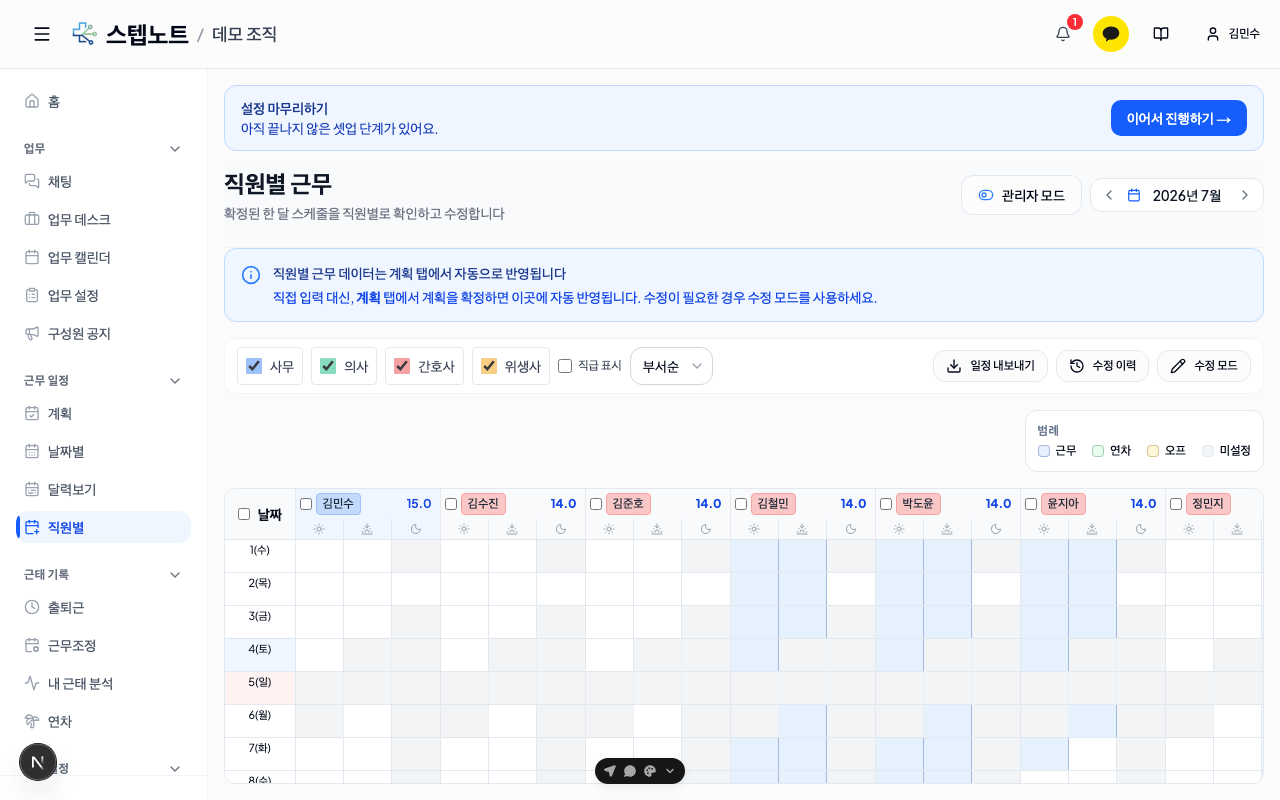Open 김민수 user profile menu
This screenshot has width=1280, height=800.
click(x=1233, y=34)
